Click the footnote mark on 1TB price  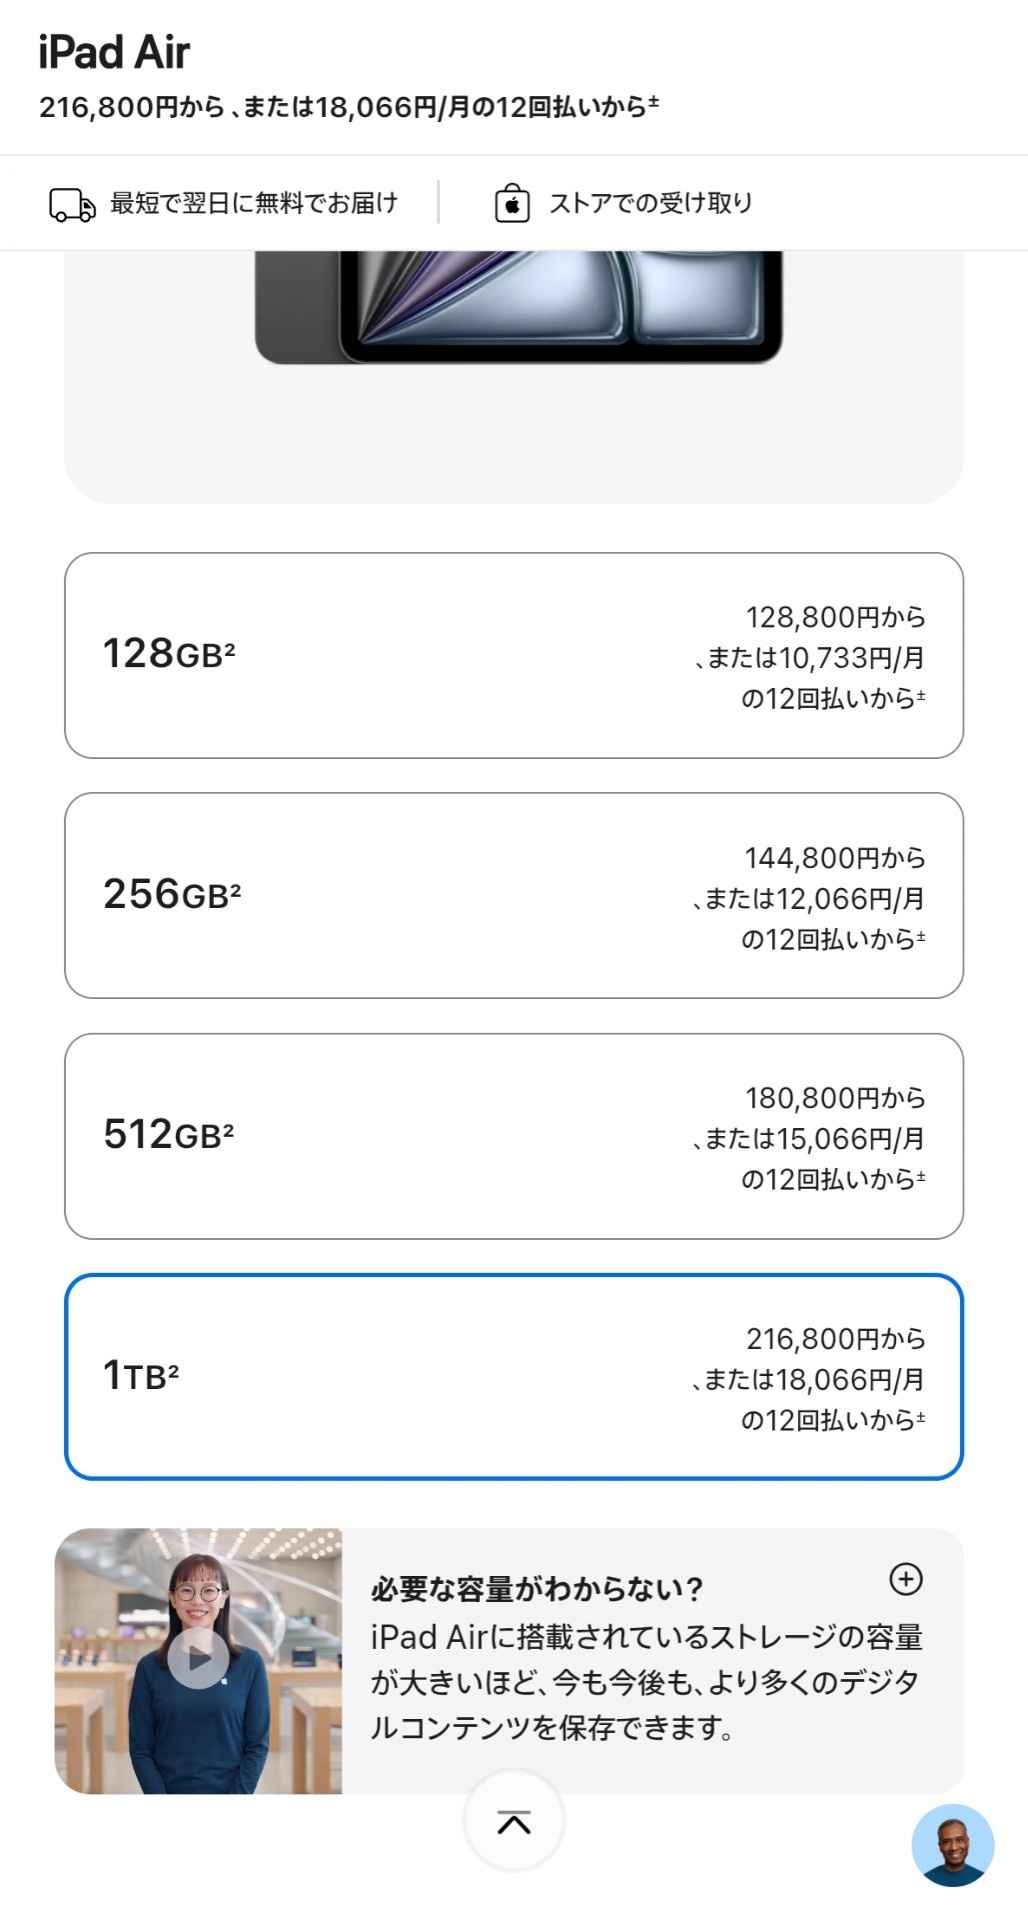click(x=920, y=1417)
